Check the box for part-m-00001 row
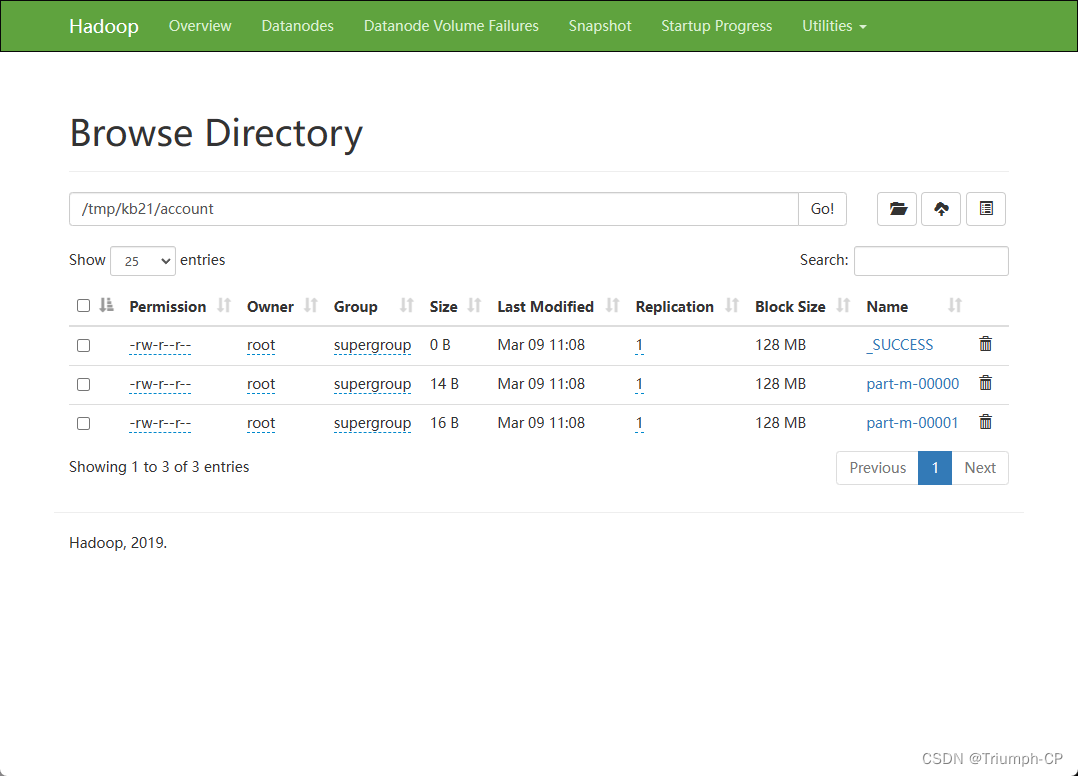Viewport: 1078px width, 776px height. click(x=83, y=423)
